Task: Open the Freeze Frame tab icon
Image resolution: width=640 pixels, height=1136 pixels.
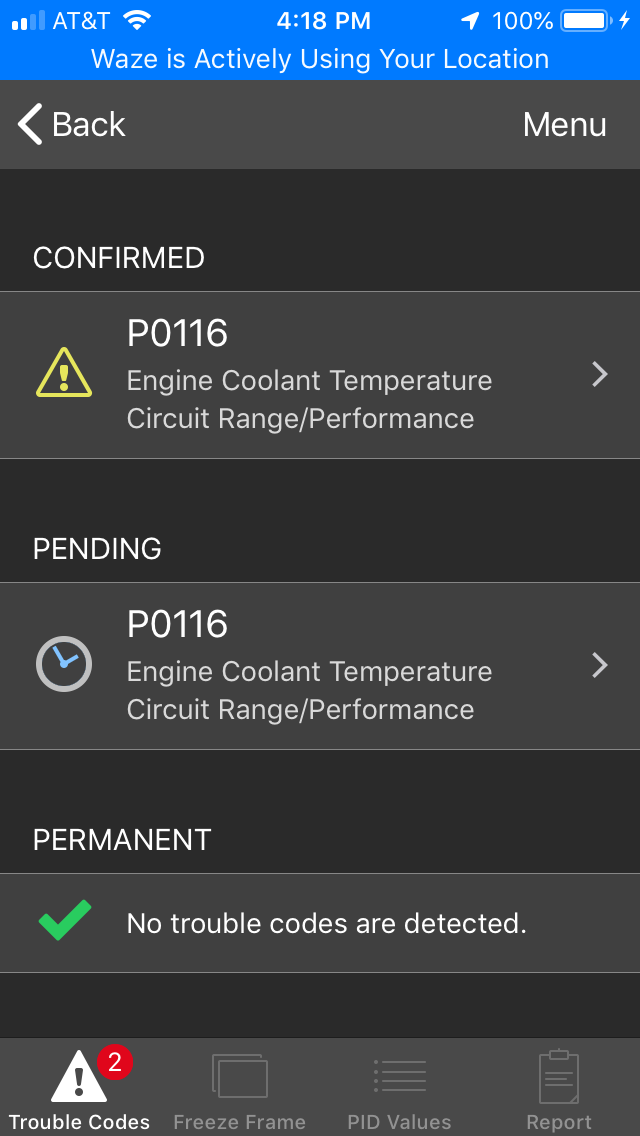Action: tap(240, 1076)
